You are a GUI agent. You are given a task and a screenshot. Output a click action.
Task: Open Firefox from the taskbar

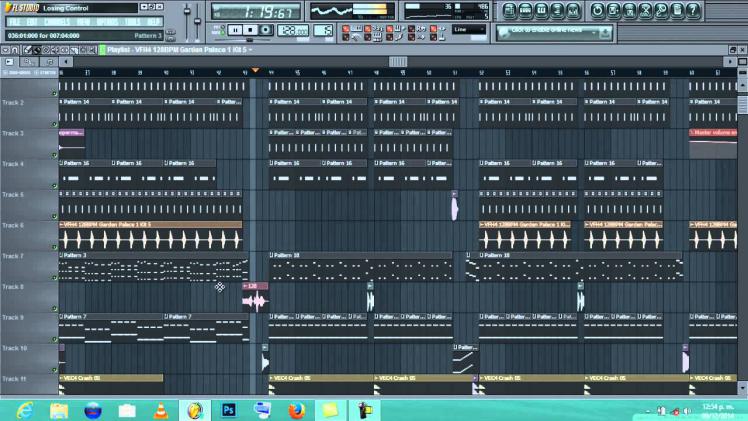pos(295,409)
